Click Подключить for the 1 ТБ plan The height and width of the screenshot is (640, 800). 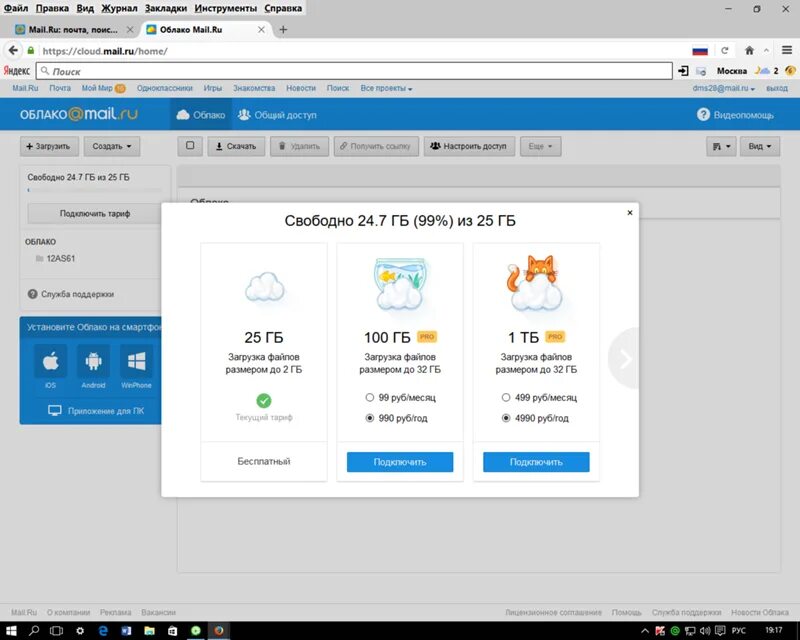pyautogui.click(x=536, y=462)
